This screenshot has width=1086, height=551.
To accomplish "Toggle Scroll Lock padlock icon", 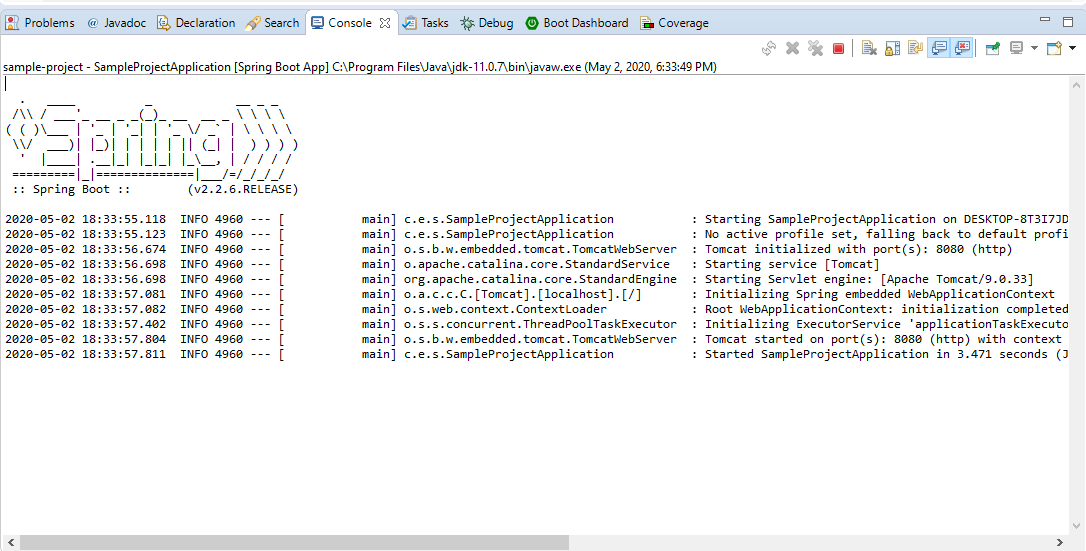I will [x=892, y=48].
